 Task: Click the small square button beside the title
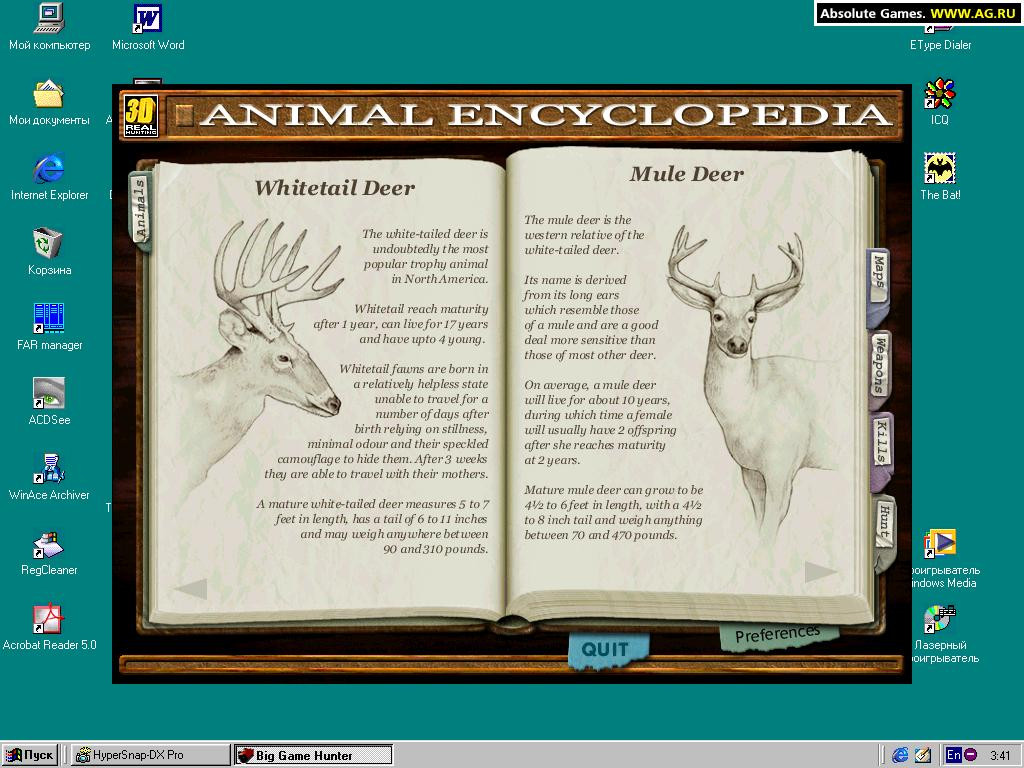184,115
